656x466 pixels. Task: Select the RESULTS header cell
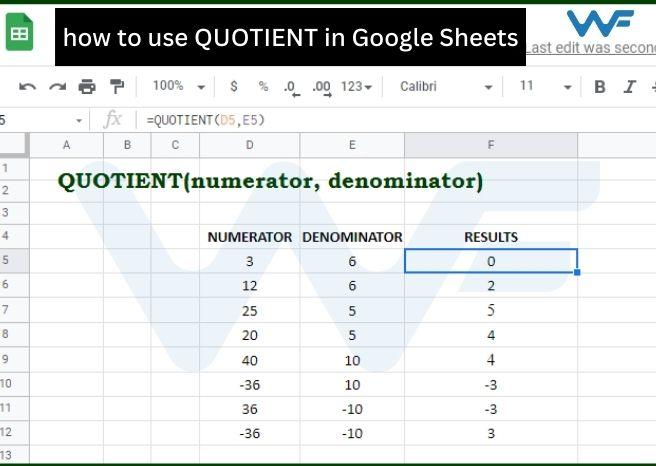point(491,237)
